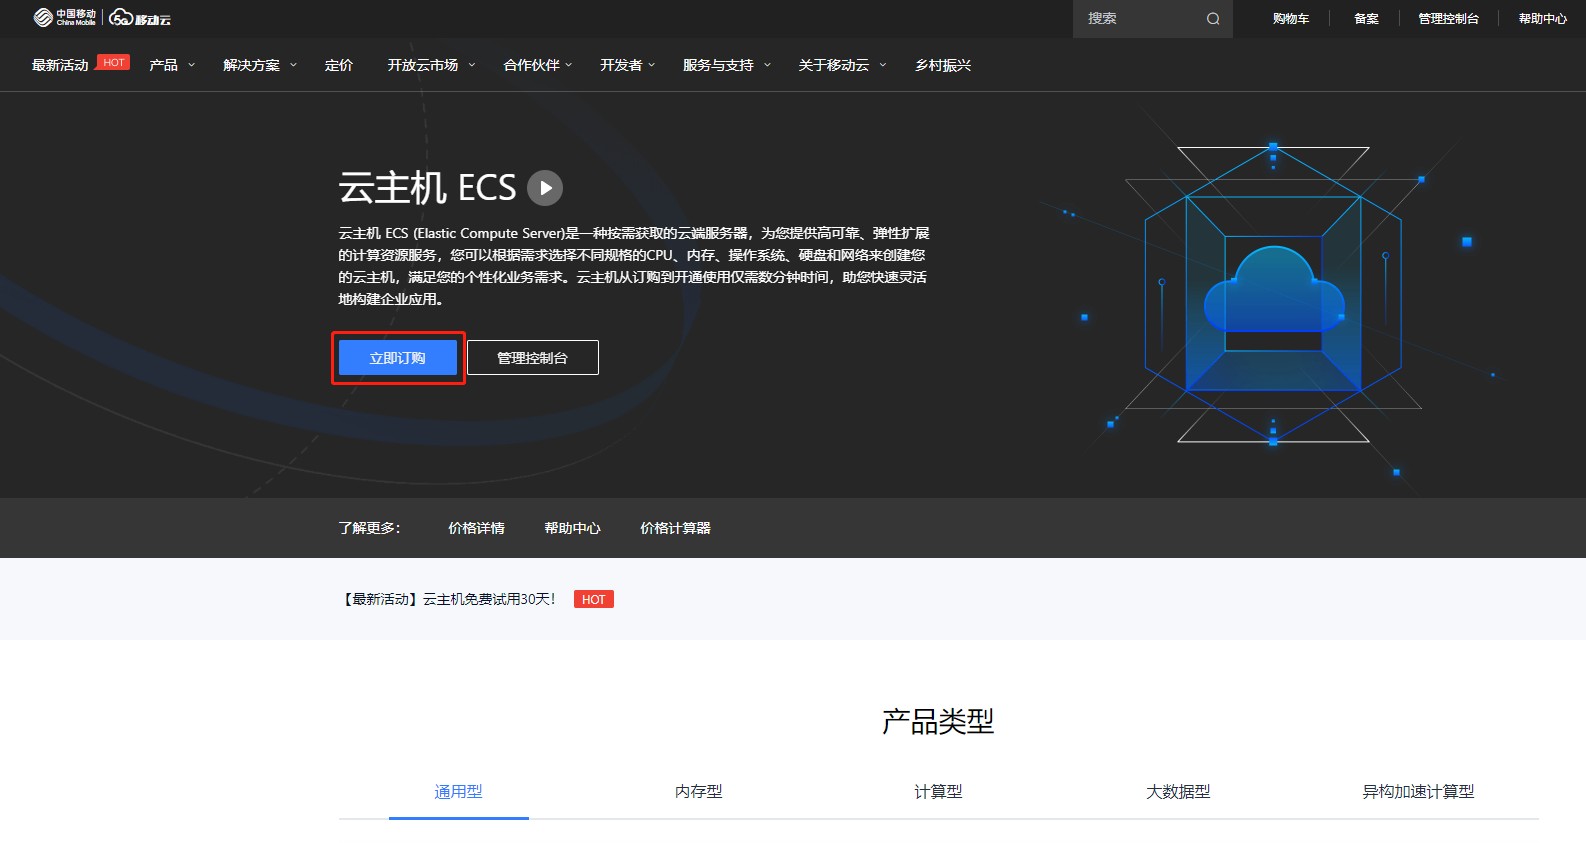Click the 了解更多 label
The height and width of the screenshot is (843, 1586).
(369, 528)
